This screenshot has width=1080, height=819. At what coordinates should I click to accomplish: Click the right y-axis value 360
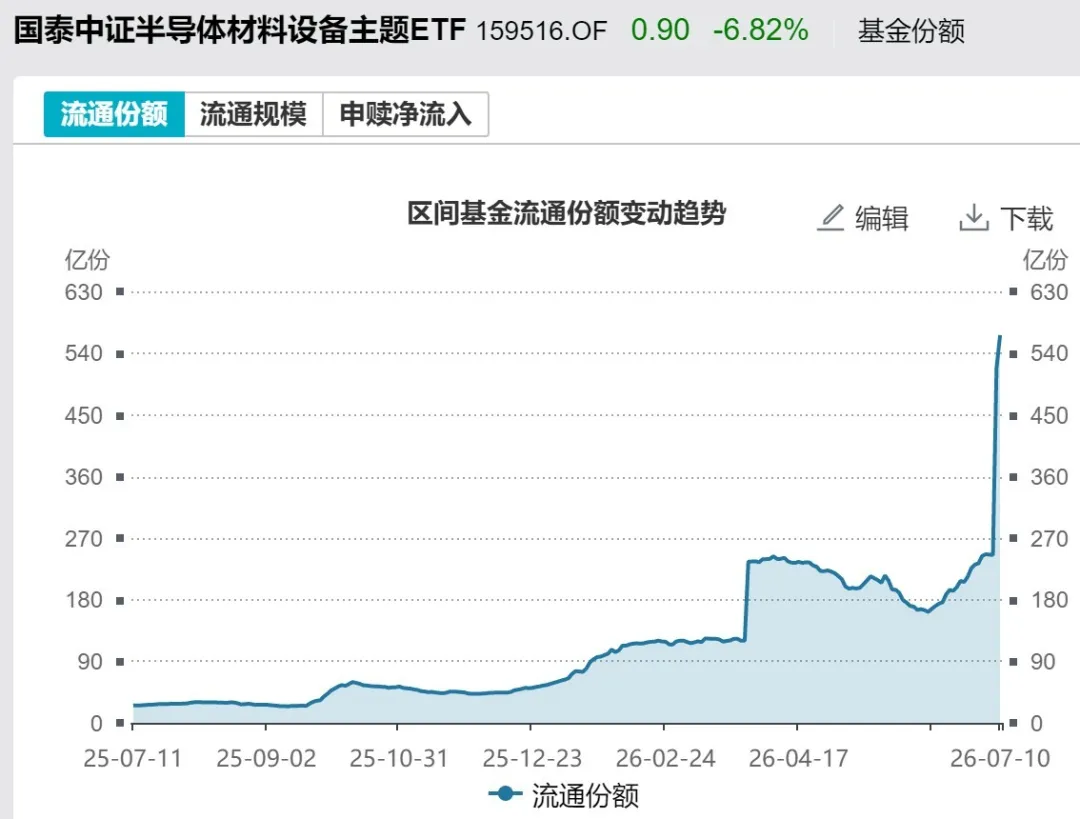1049,477
